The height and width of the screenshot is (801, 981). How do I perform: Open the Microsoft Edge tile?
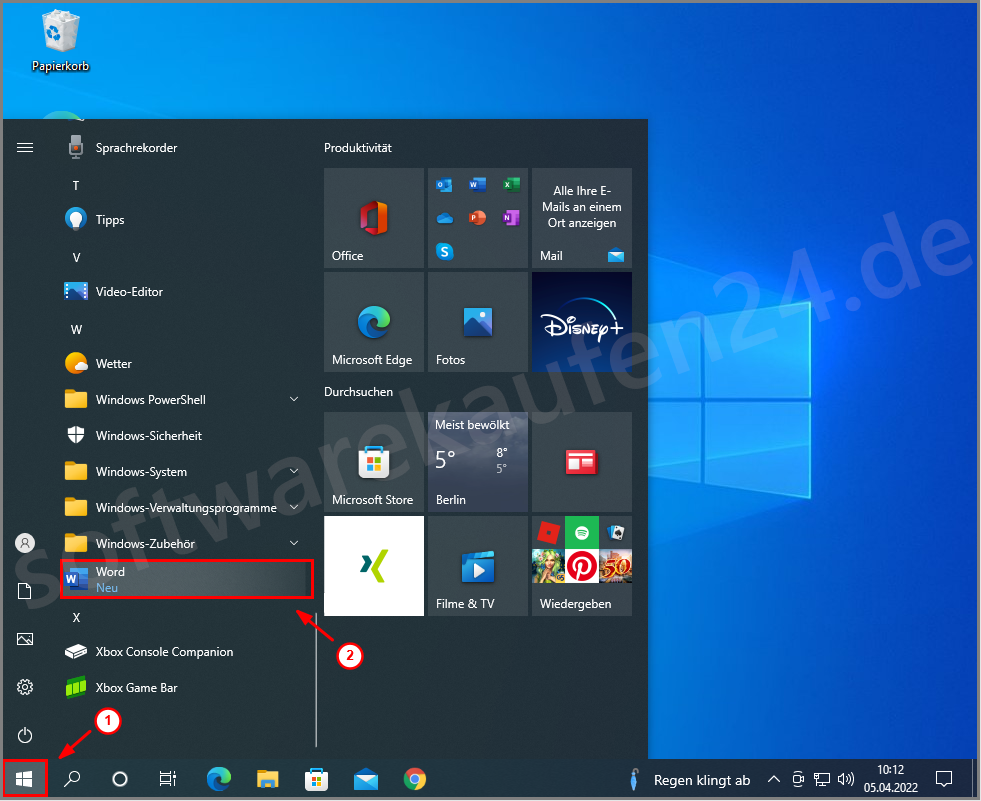pos(374,322)
